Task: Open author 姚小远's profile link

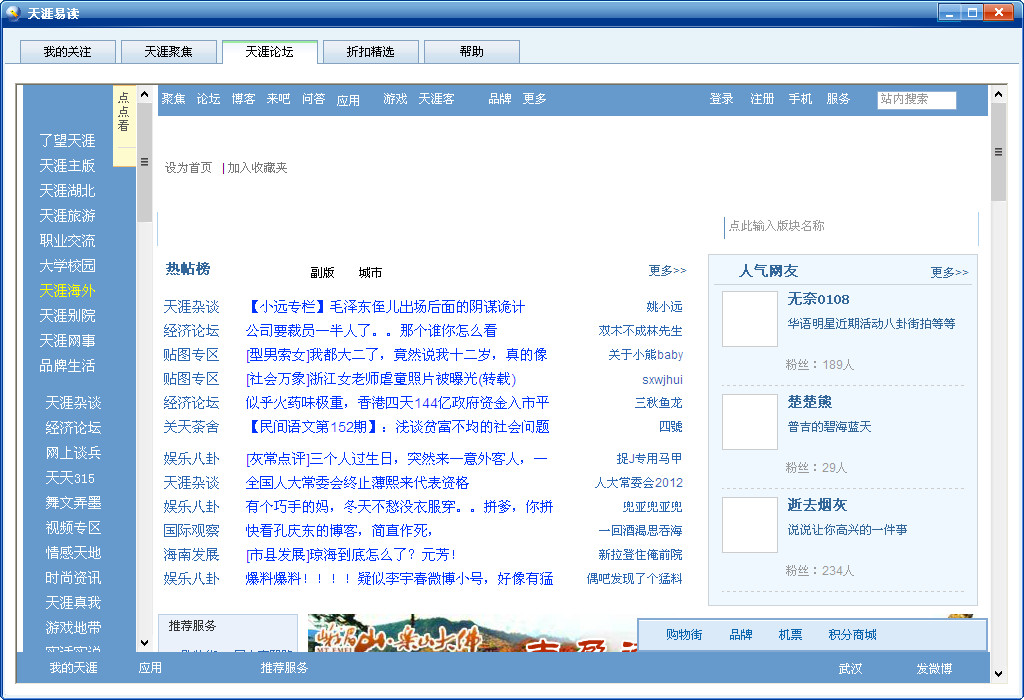Action: (664, 307)
